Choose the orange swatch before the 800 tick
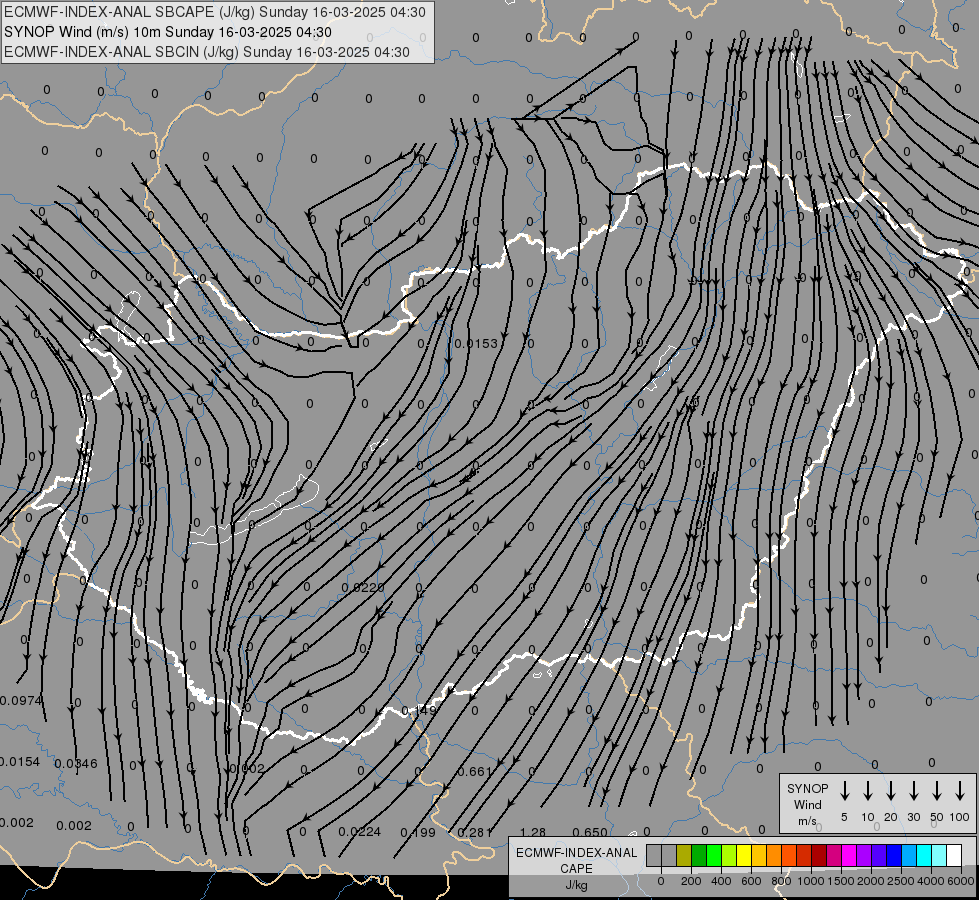The width and height of the screenshot is (979, 900). point(774,855)
